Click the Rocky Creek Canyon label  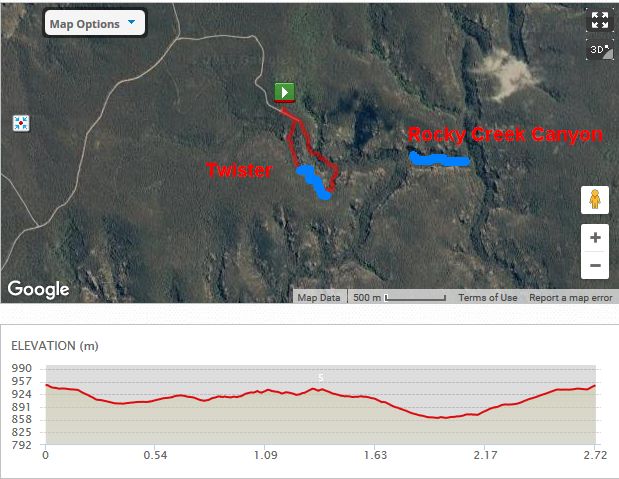(x=505, y=135)
